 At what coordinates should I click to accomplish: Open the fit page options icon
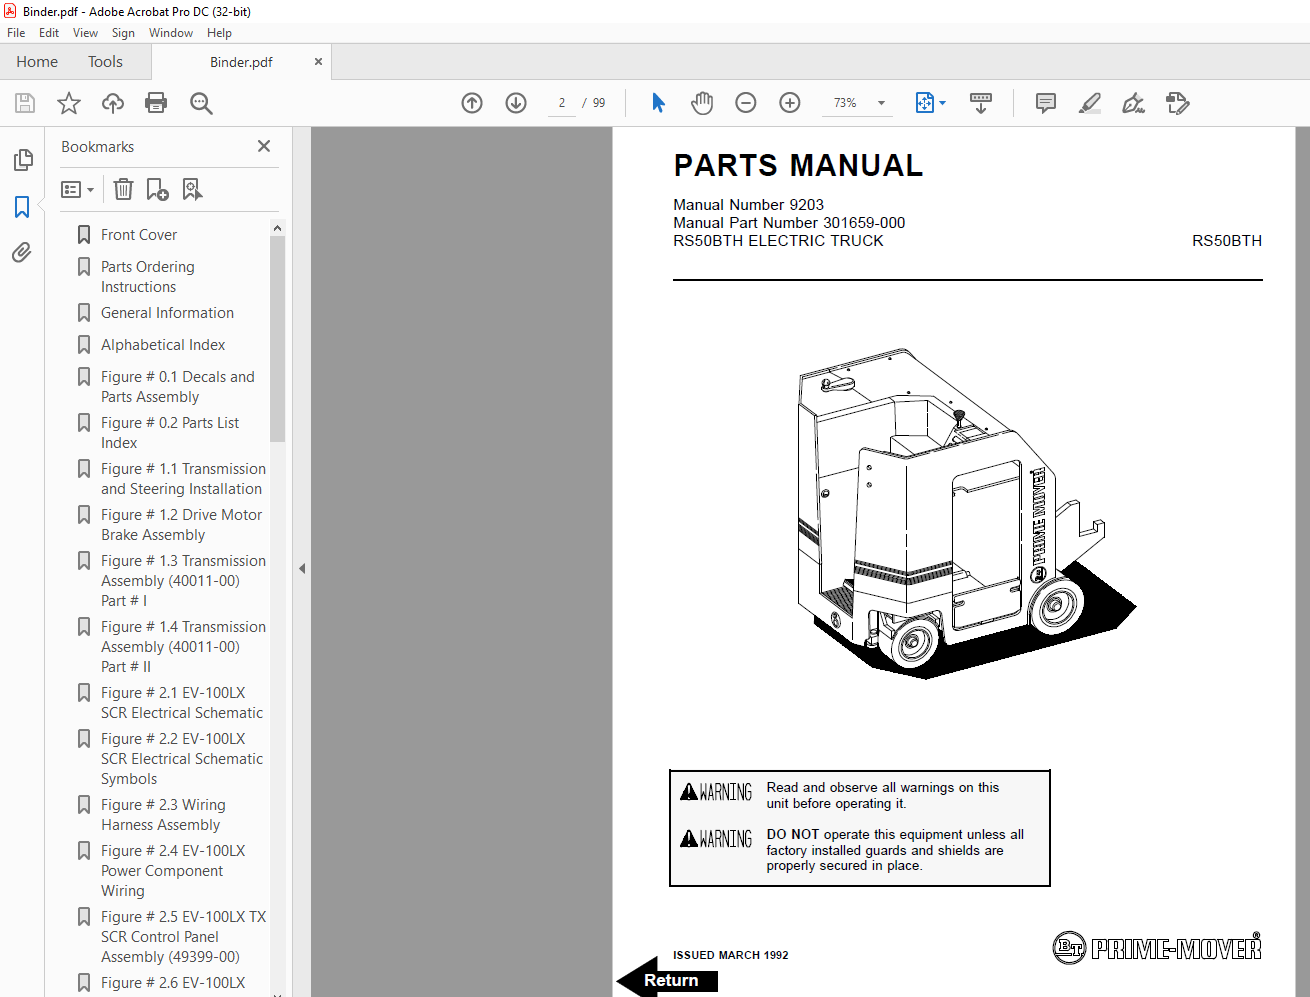click(x=930, y=103)
